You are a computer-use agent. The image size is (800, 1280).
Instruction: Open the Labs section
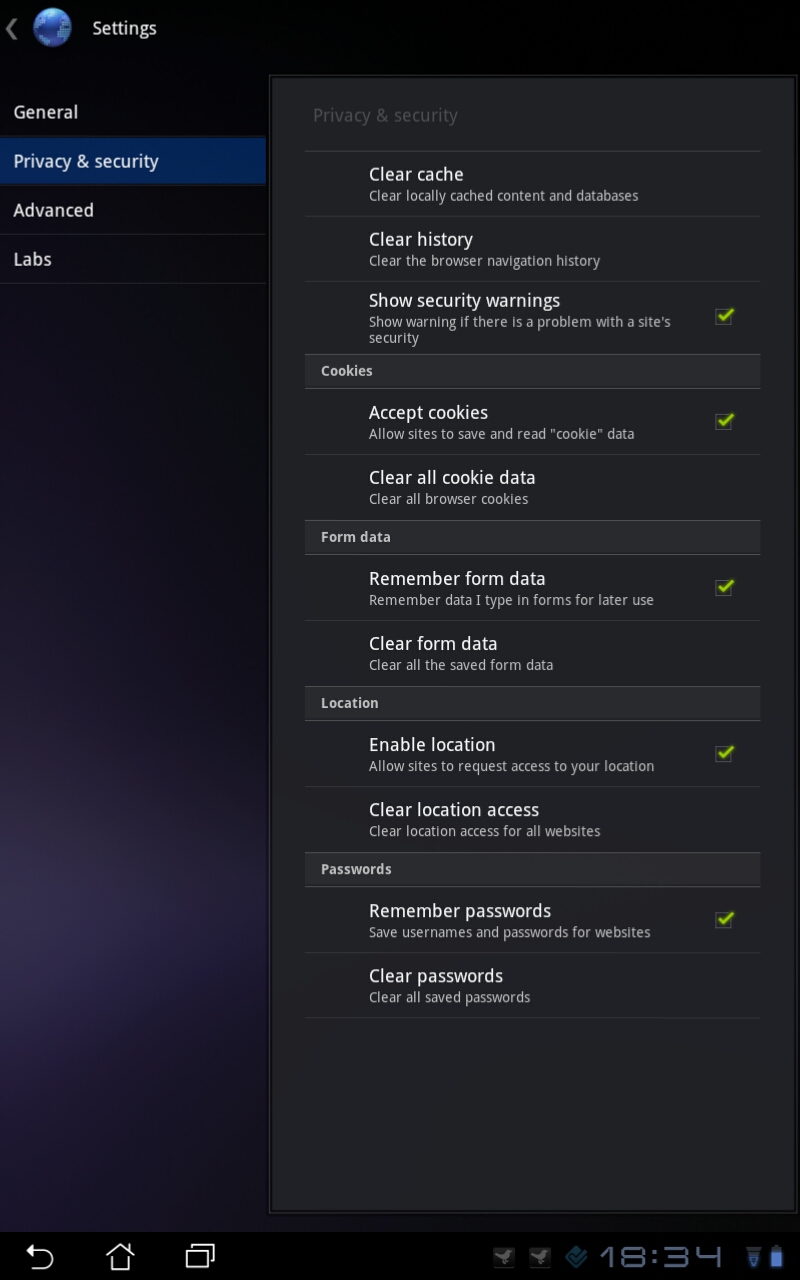click(133, 259)
